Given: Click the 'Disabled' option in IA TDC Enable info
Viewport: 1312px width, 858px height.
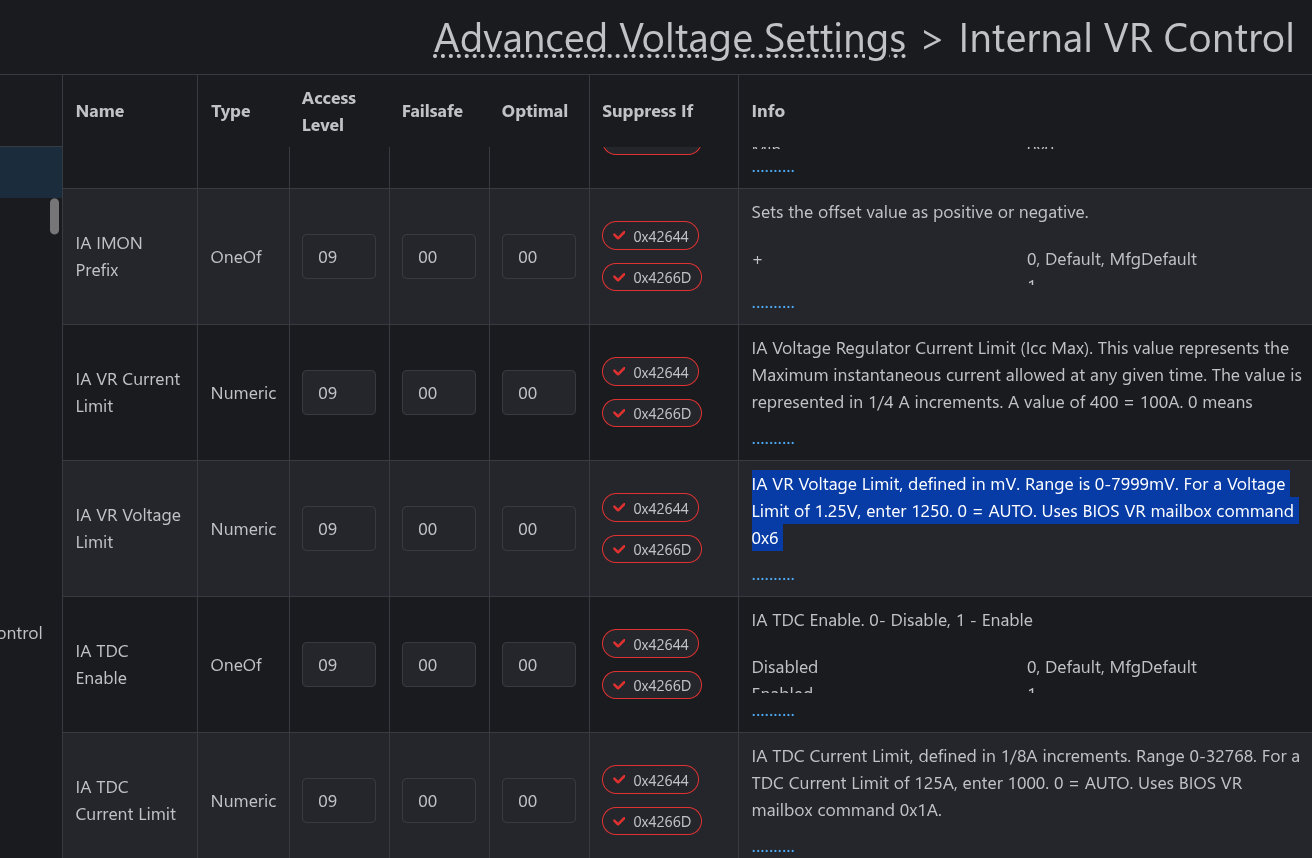Looking at the screenshot, I should [785, 667].
